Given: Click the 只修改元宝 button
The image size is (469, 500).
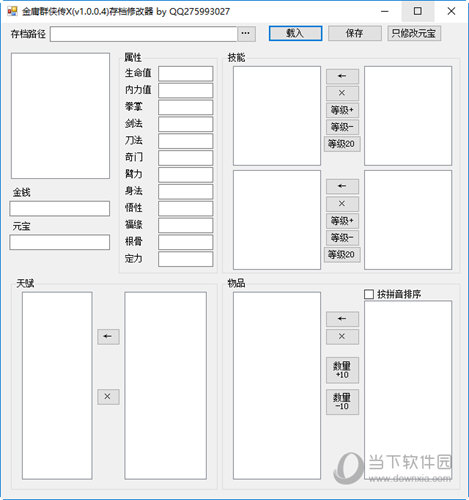Looking at the screenshot, I should 414,33.
